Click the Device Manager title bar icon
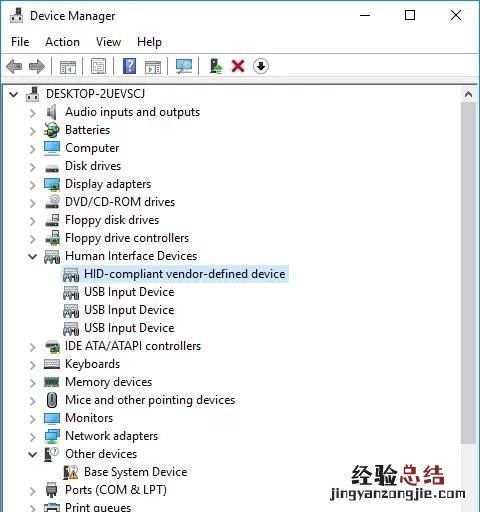Viewport: 480px width, 512px height. (16, 15)
